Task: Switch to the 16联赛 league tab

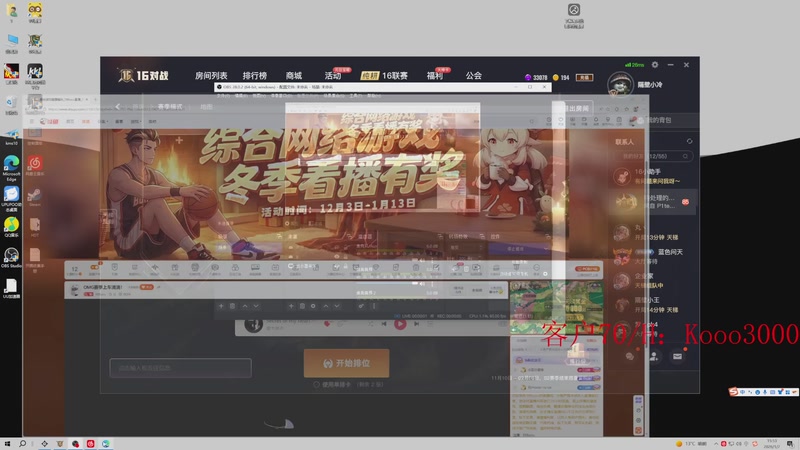Action: 394,76
